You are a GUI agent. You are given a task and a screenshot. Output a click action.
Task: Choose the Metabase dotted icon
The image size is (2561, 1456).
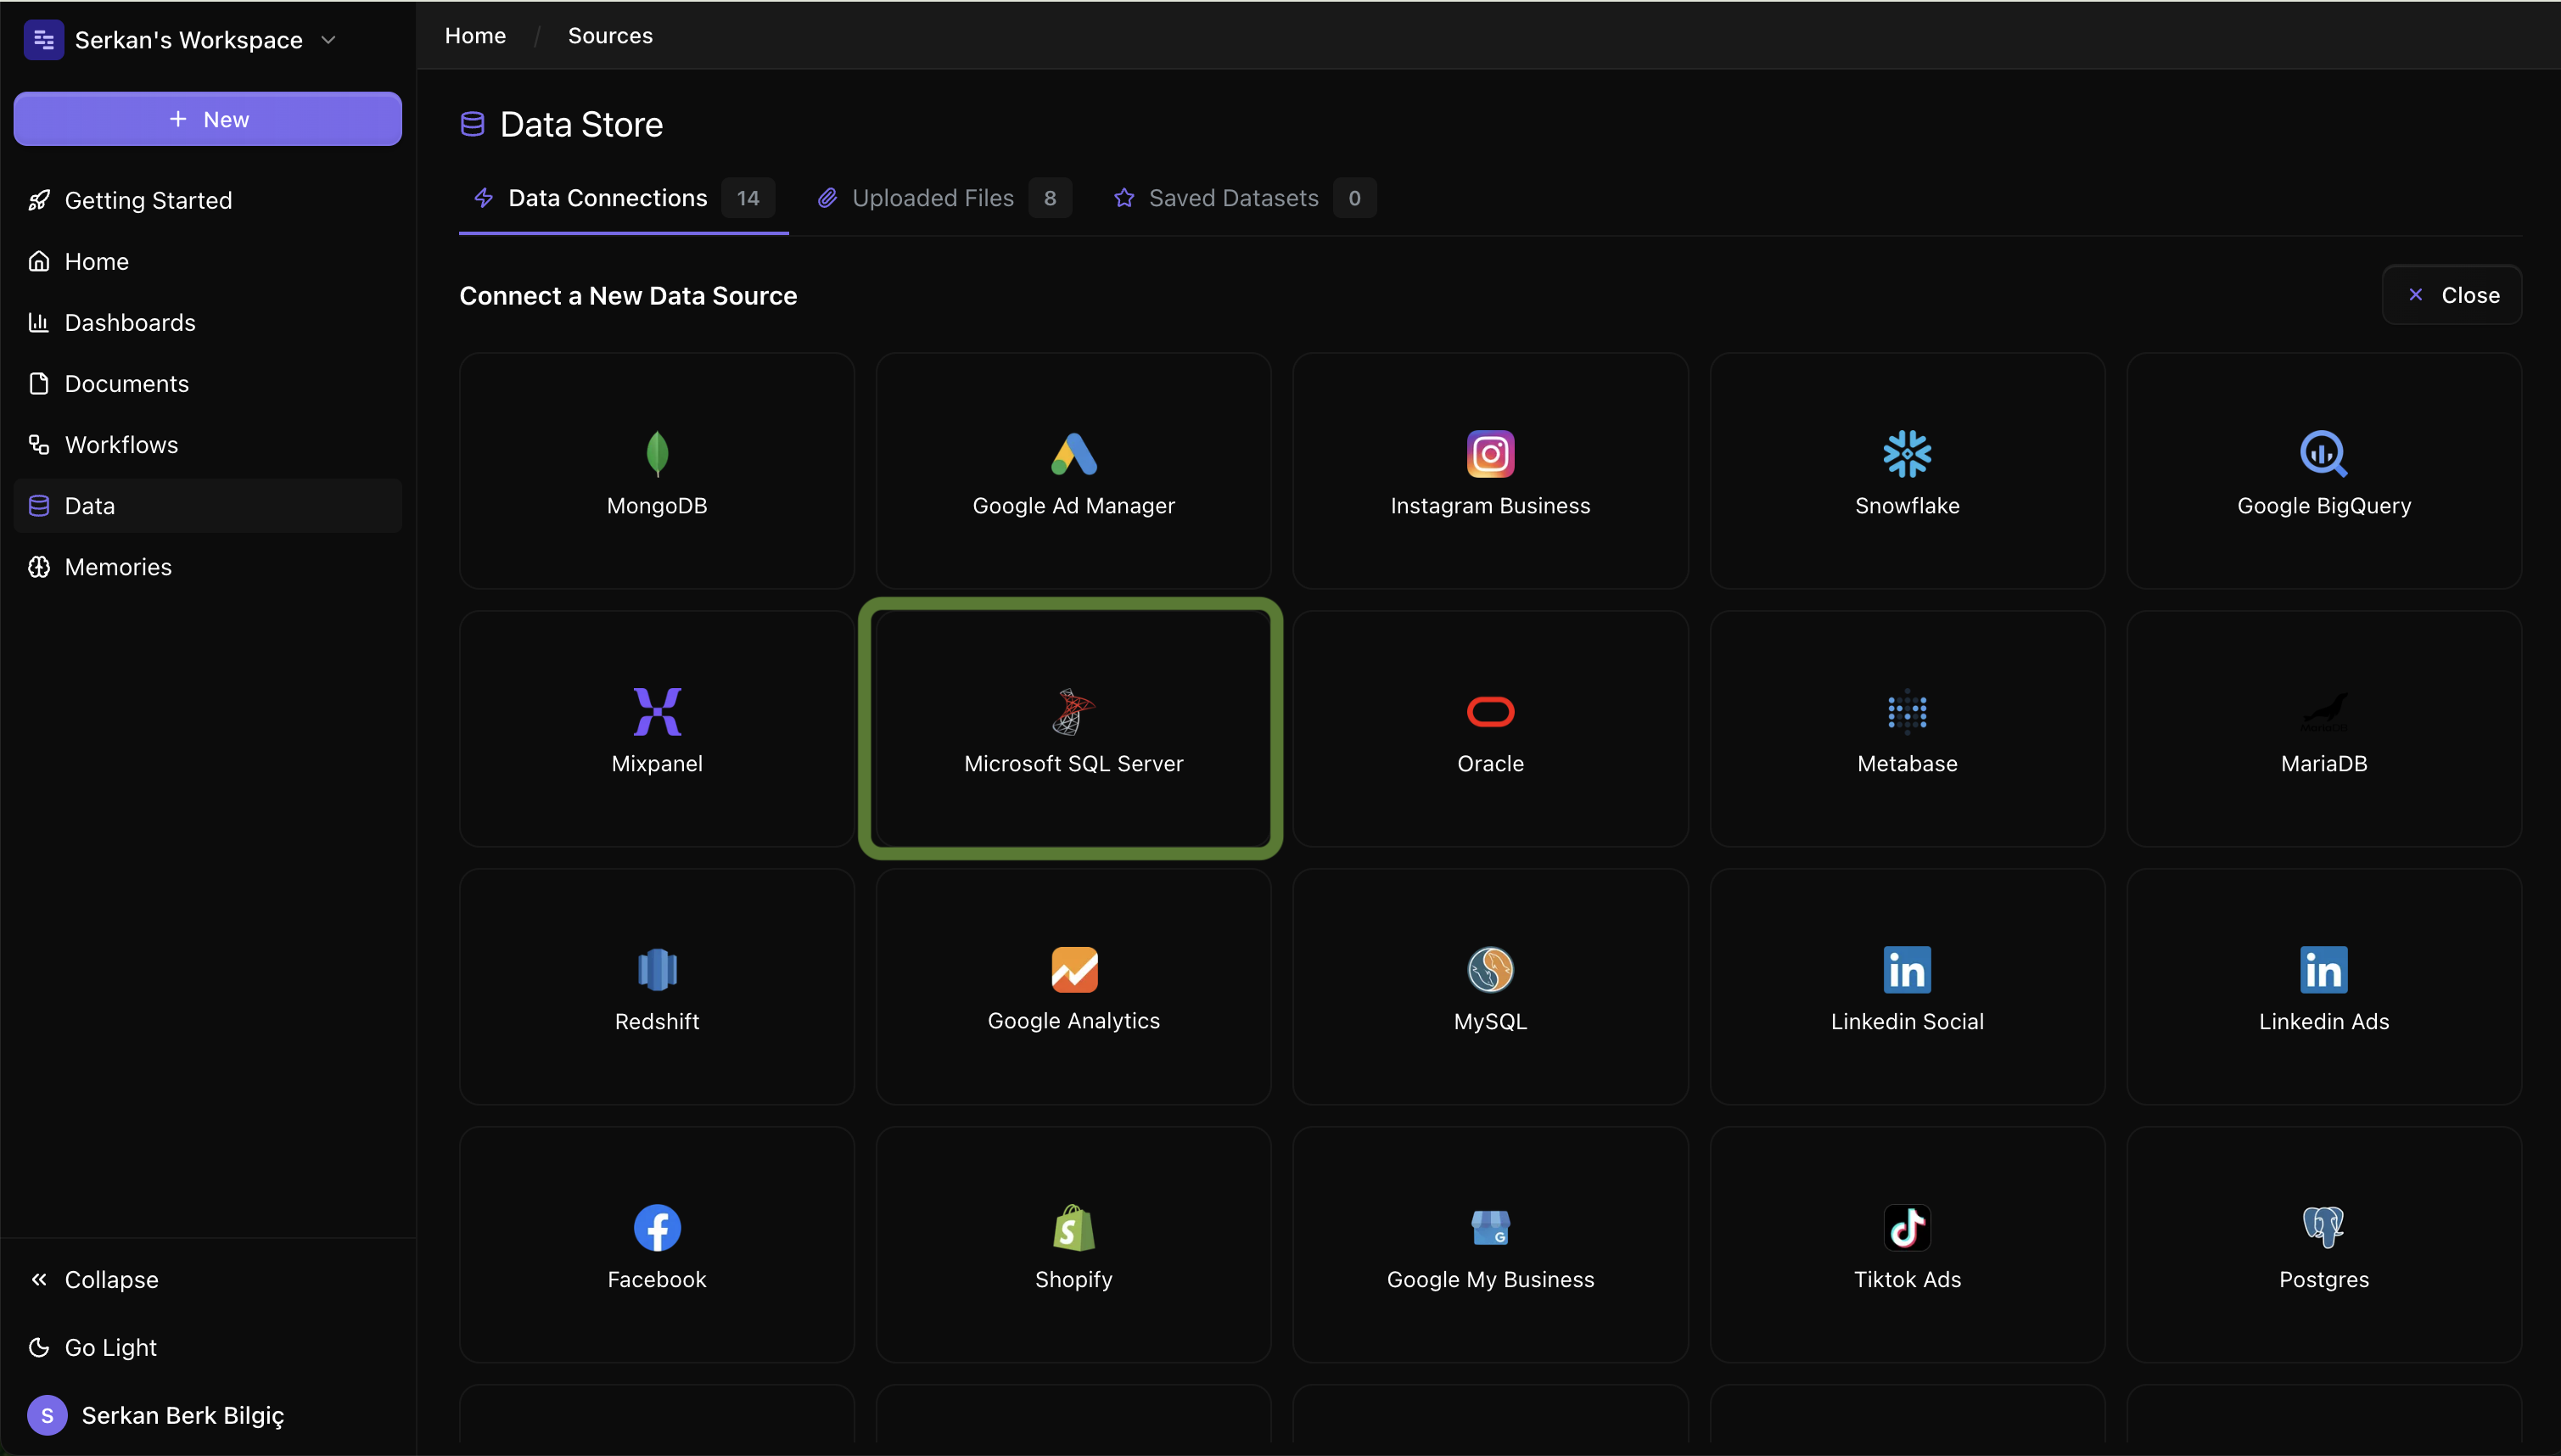tap(1907, 711)
